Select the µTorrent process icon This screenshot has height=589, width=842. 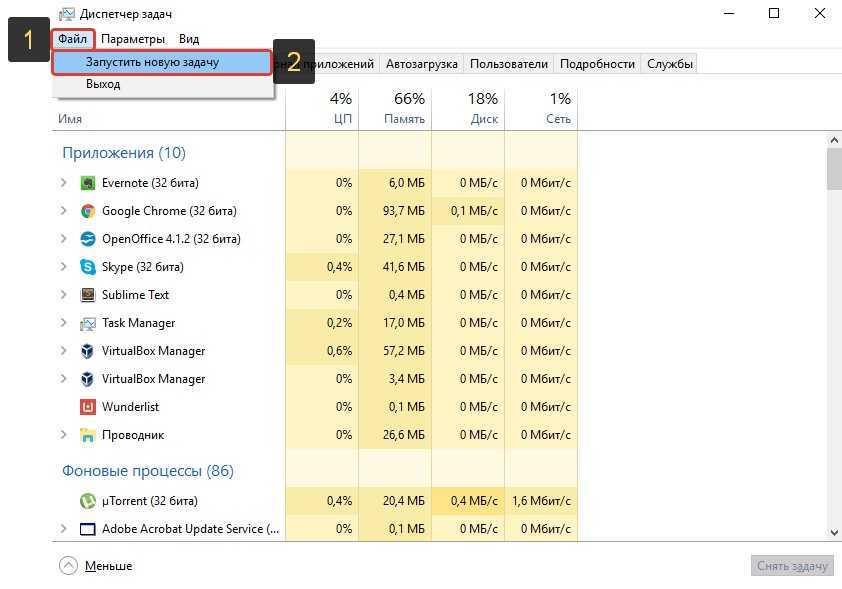click(88, 501)
